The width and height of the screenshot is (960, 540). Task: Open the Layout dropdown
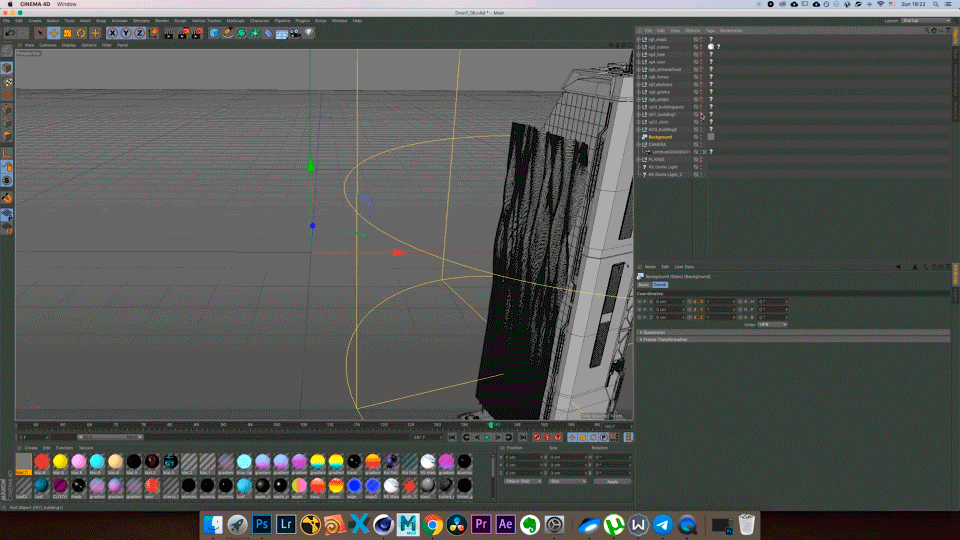click(926, 20)
